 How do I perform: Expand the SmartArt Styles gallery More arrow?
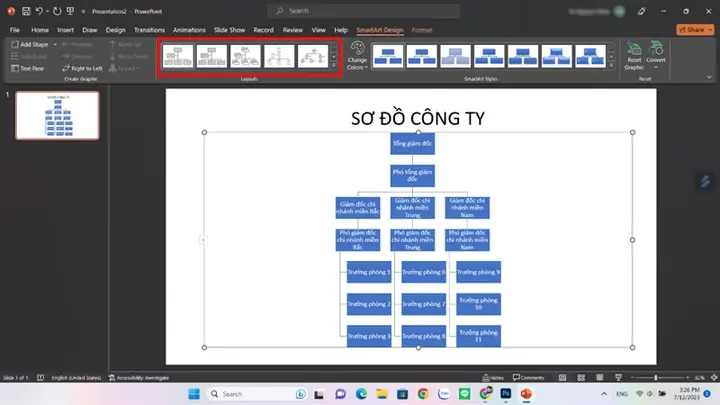tap(611, 66)
